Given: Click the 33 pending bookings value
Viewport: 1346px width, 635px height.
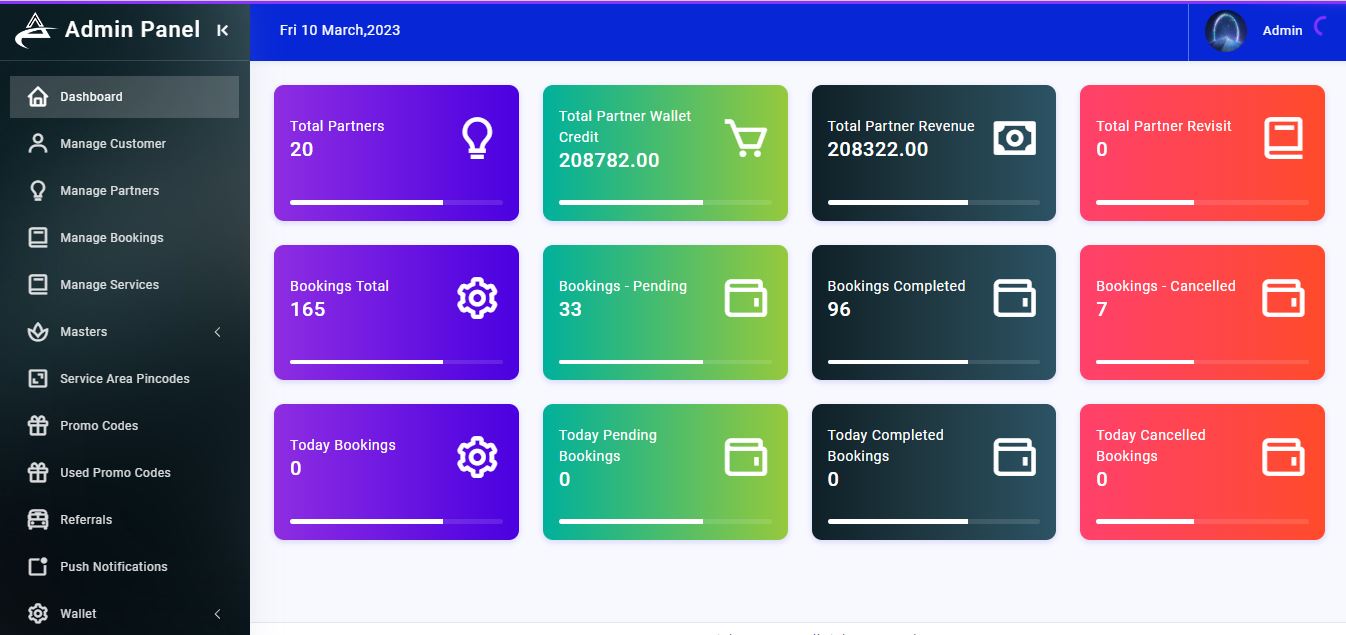Looking at the screenshot, I should (570, 309).
